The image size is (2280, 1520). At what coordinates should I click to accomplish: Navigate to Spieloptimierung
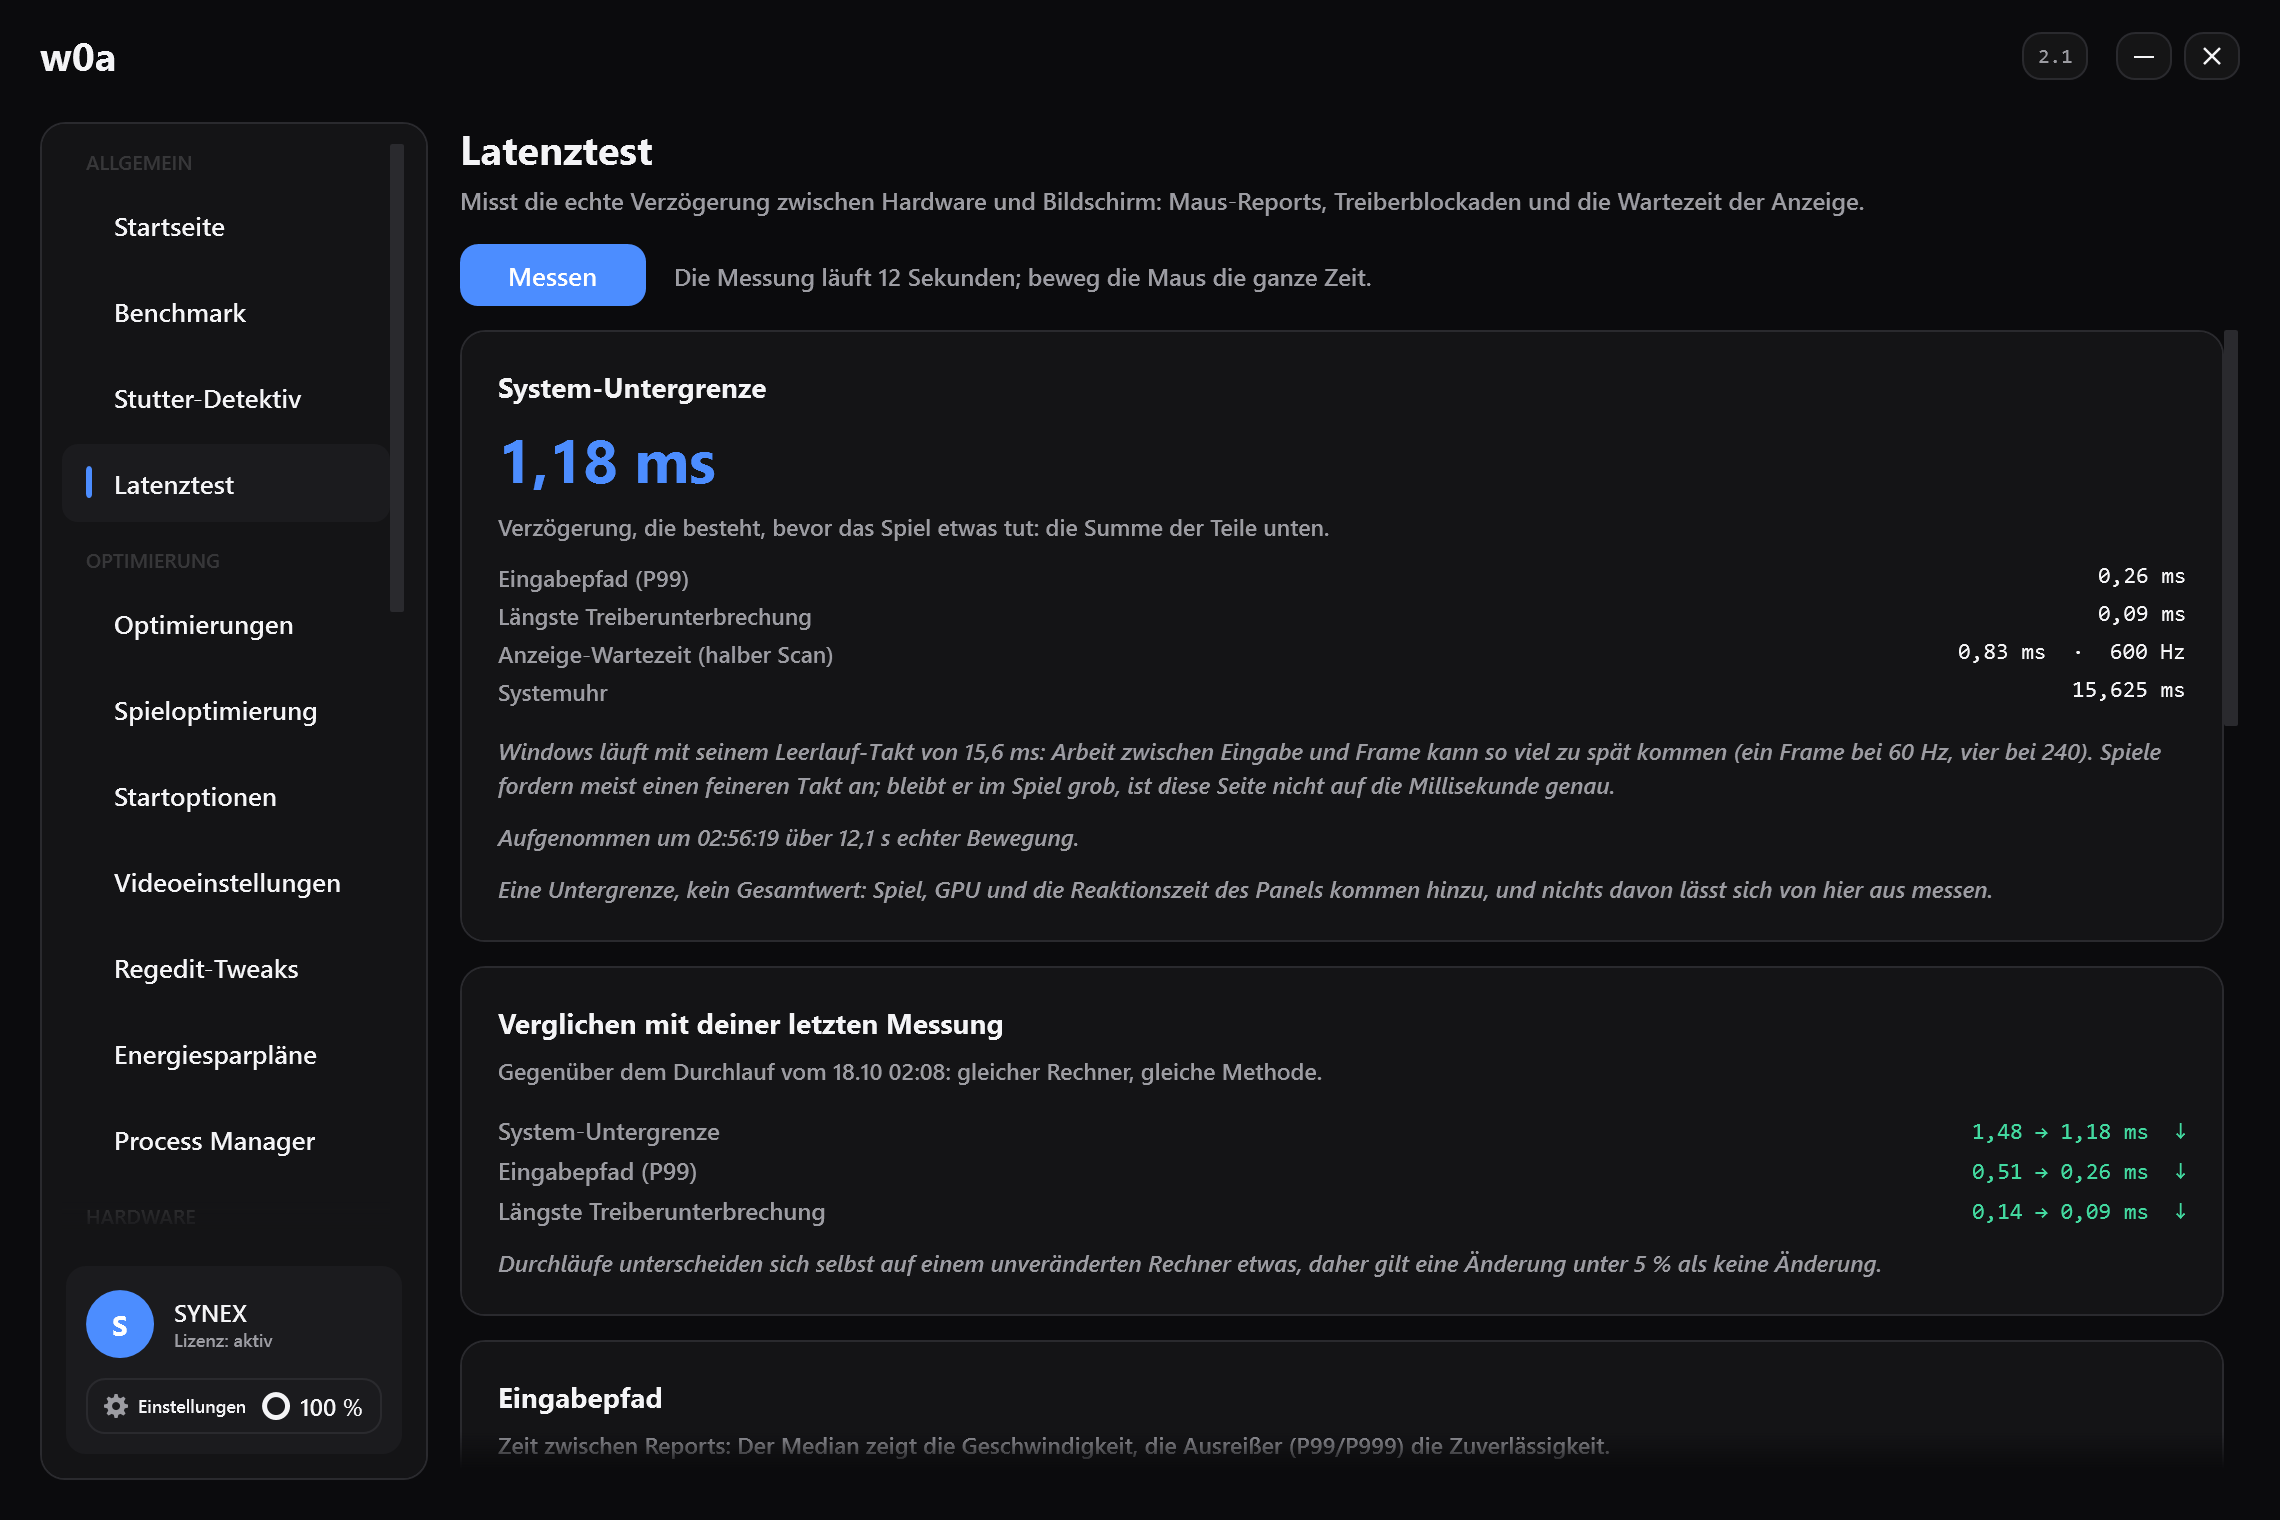pos(225,711)
